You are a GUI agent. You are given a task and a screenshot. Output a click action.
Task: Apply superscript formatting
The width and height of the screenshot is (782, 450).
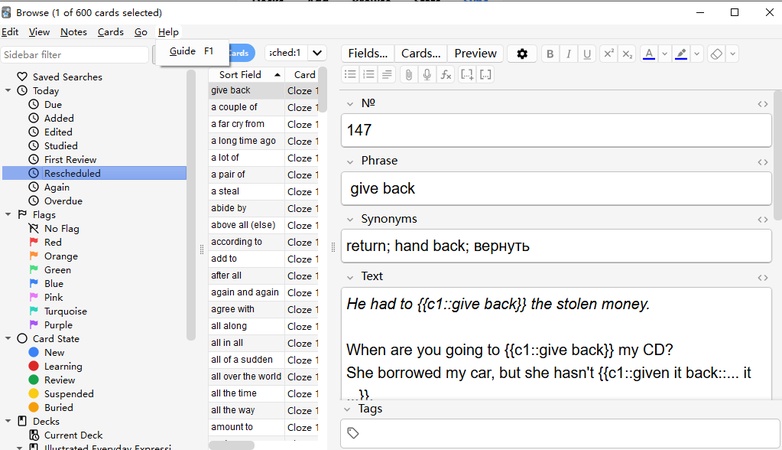pos(608,54)
